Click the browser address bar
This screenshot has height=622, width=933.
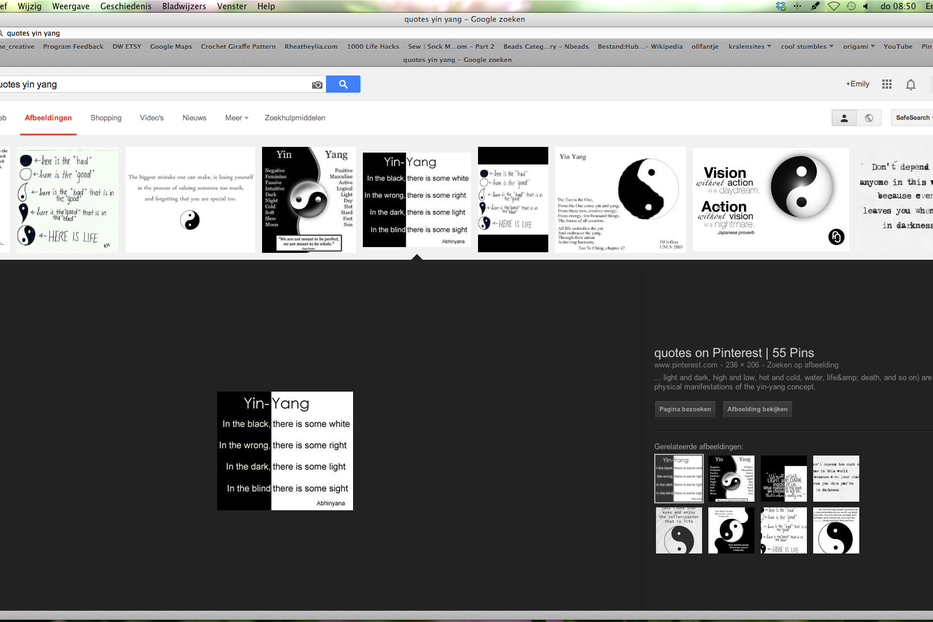coord(466,33)
